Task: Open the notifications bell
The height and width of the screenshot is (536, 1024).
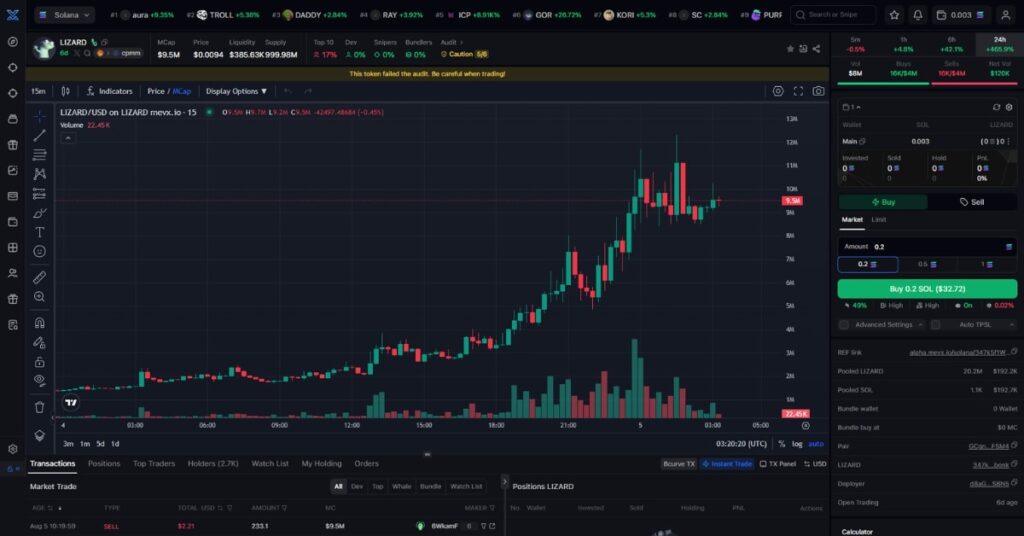Action: [918, 14]
